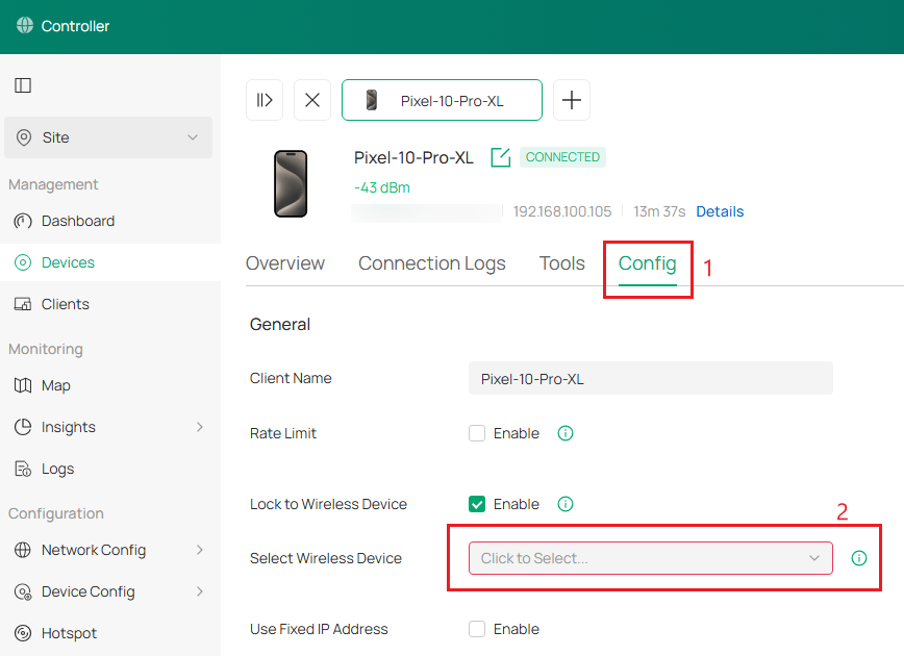Click the Devices target icon
This screenshot has width=904, height=656.
click(x=22, y=263)
